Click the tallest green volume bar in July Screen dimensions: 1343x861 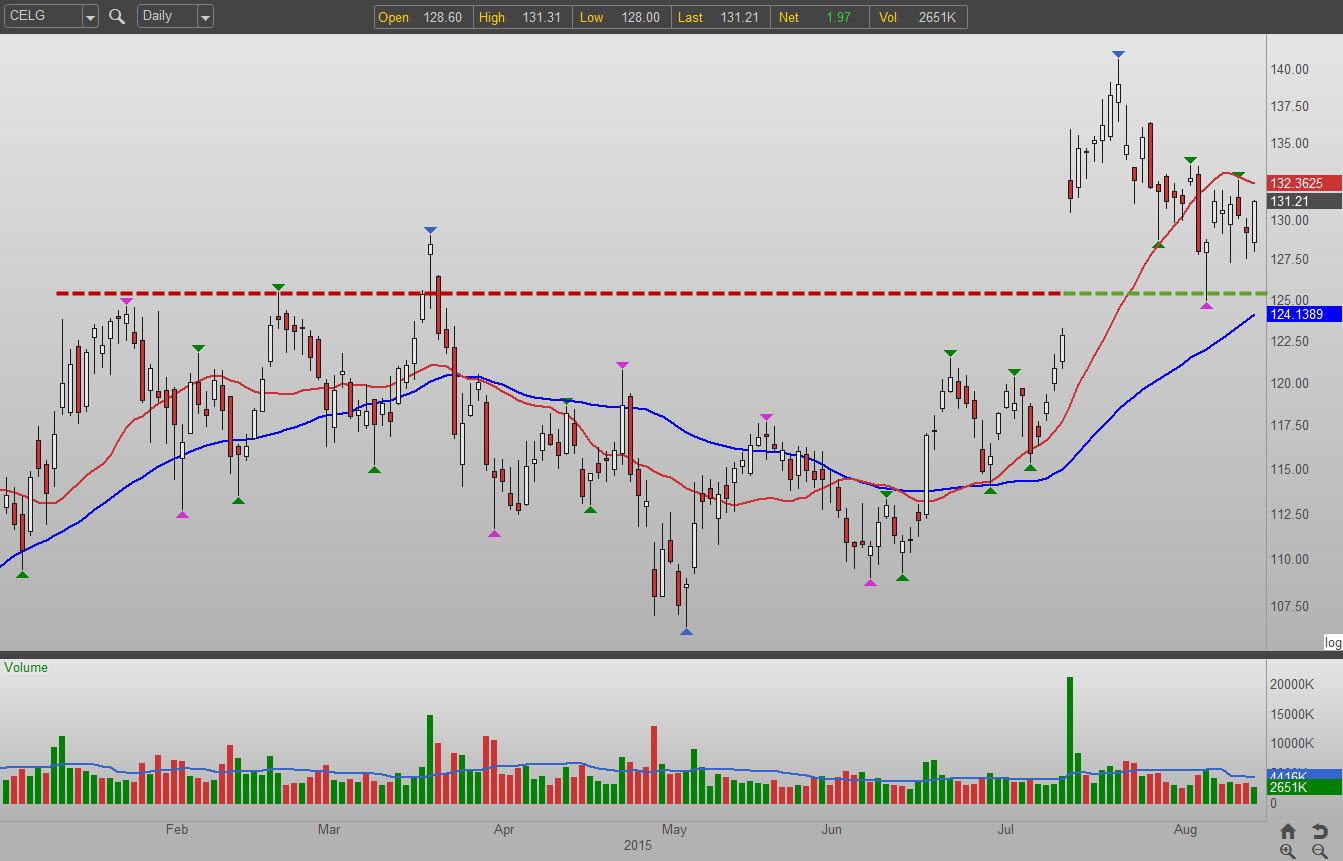(x=1069, y=741)
